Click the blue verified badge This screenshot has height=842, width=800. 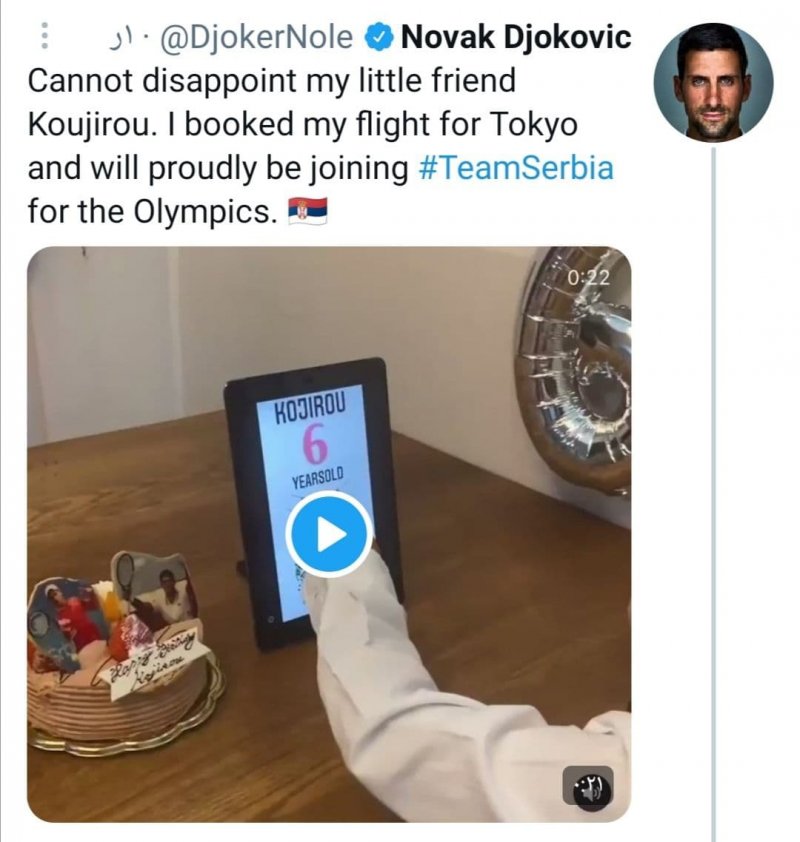(379, 37)
